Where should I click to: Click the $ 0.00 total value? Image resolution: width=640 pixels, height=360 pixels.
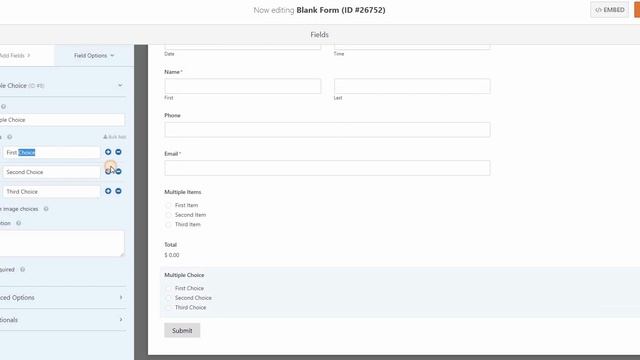point(172,255)
